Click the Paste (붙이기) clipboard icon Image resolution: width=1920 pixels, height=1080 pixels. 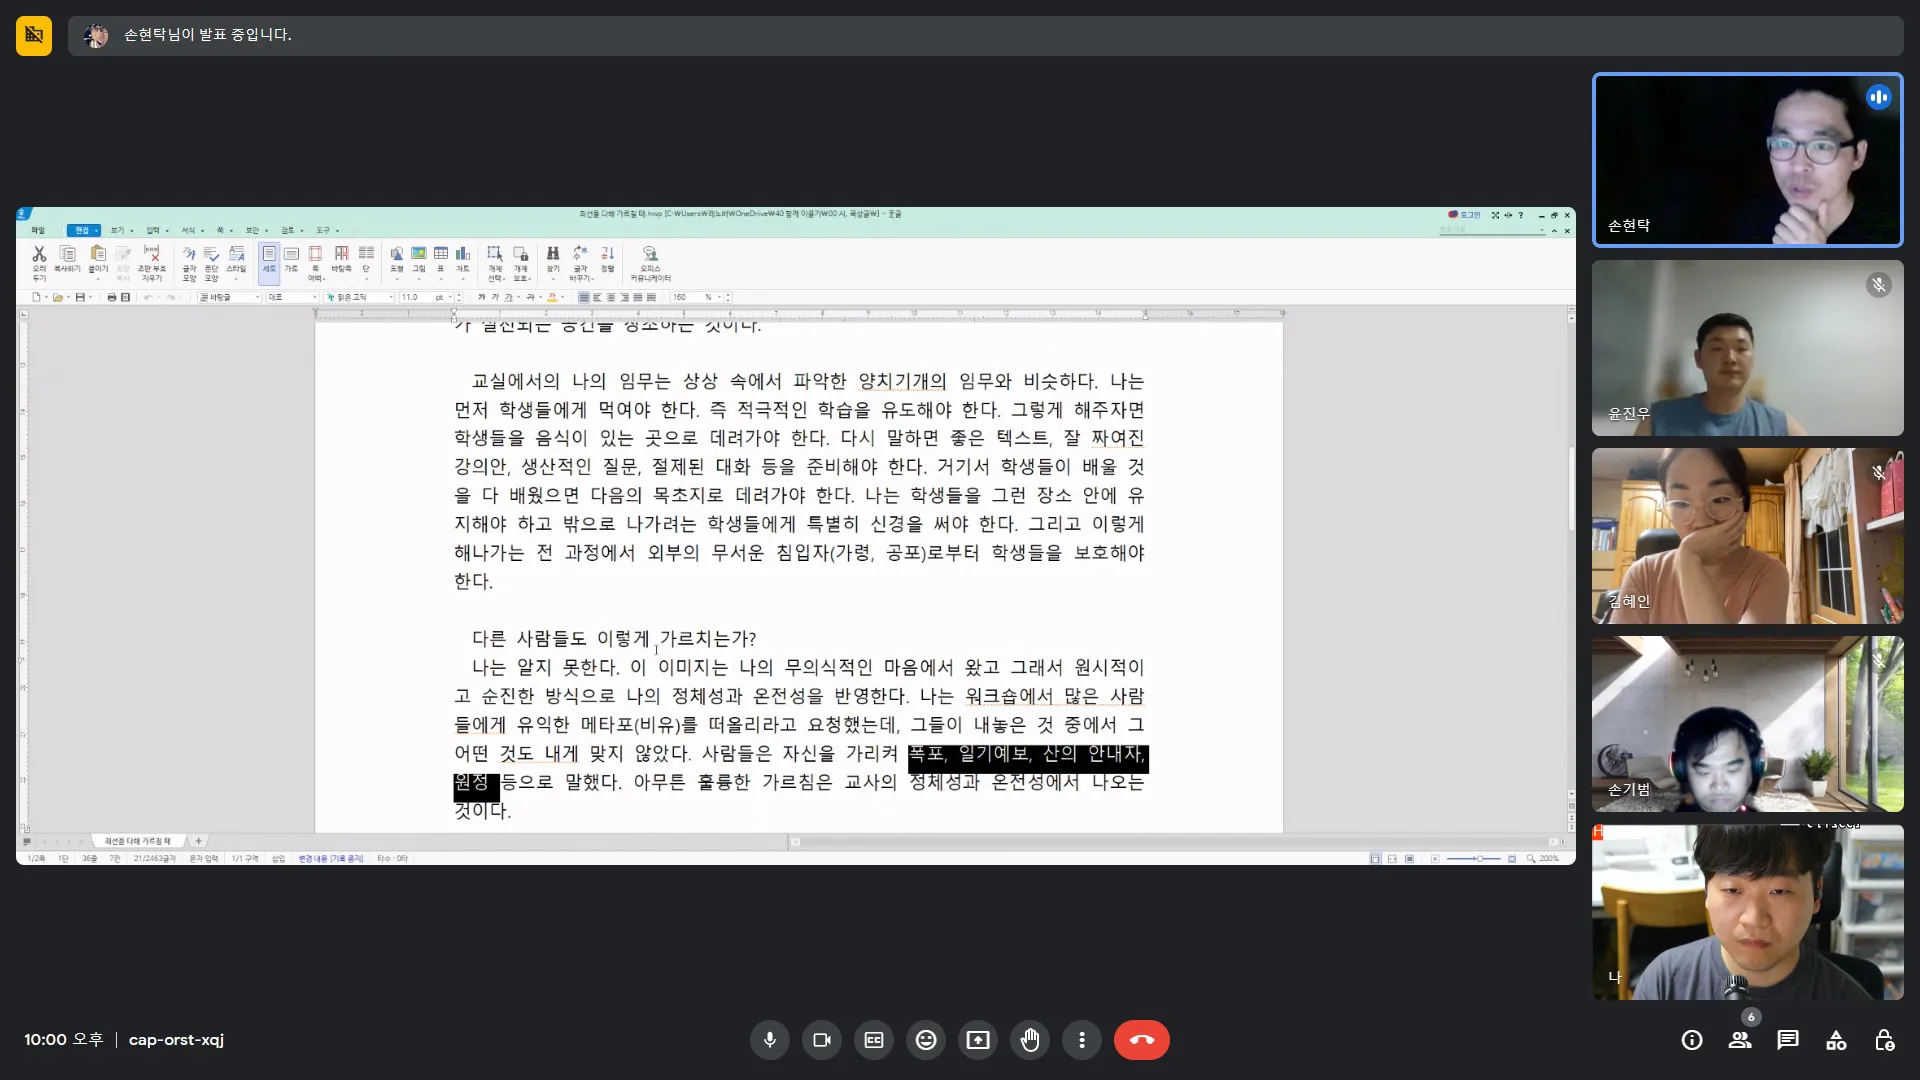pos(98,259)
